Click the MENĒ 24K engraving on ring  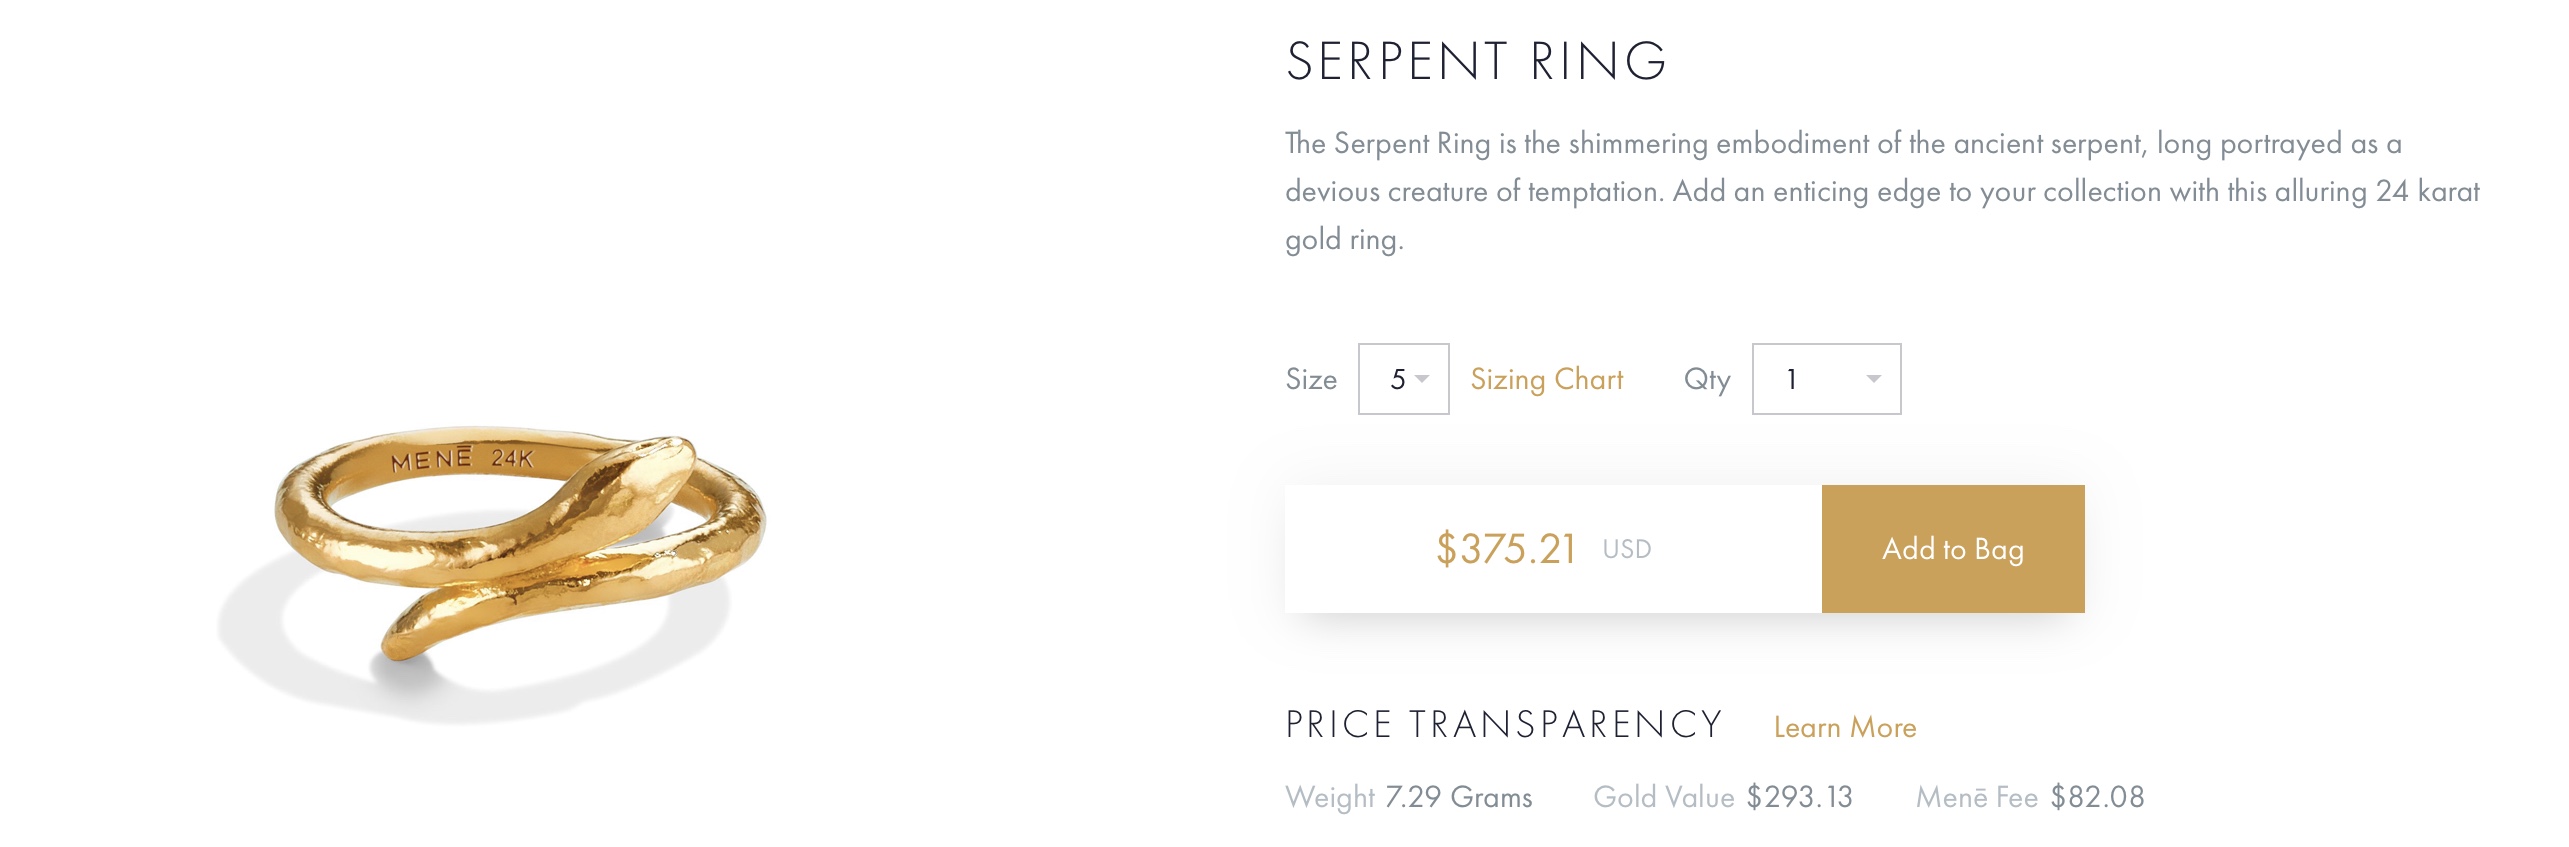(x=462, y=460)
